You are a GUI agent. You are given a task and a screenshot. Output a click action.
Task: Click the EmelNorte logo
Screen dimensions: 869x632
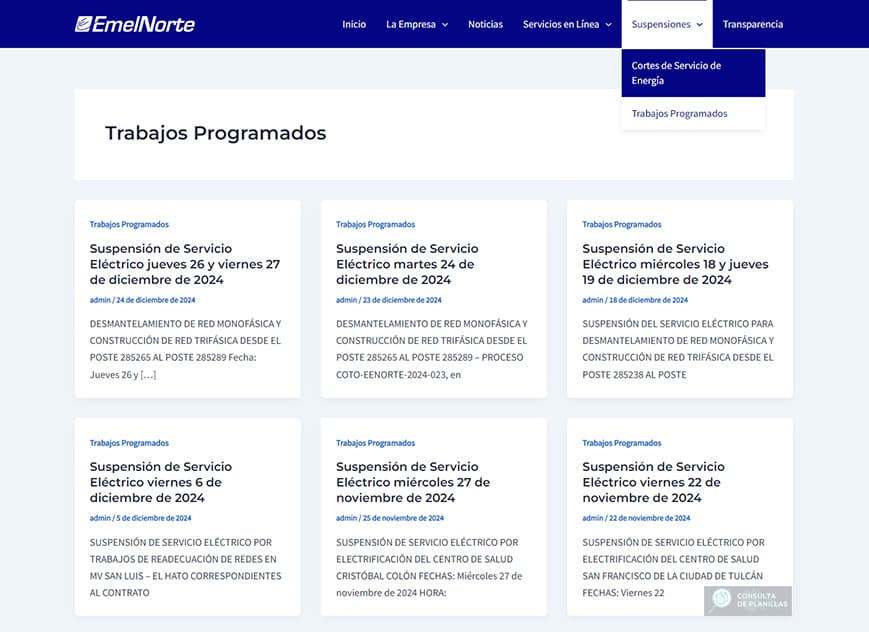(x=133, y=24)
